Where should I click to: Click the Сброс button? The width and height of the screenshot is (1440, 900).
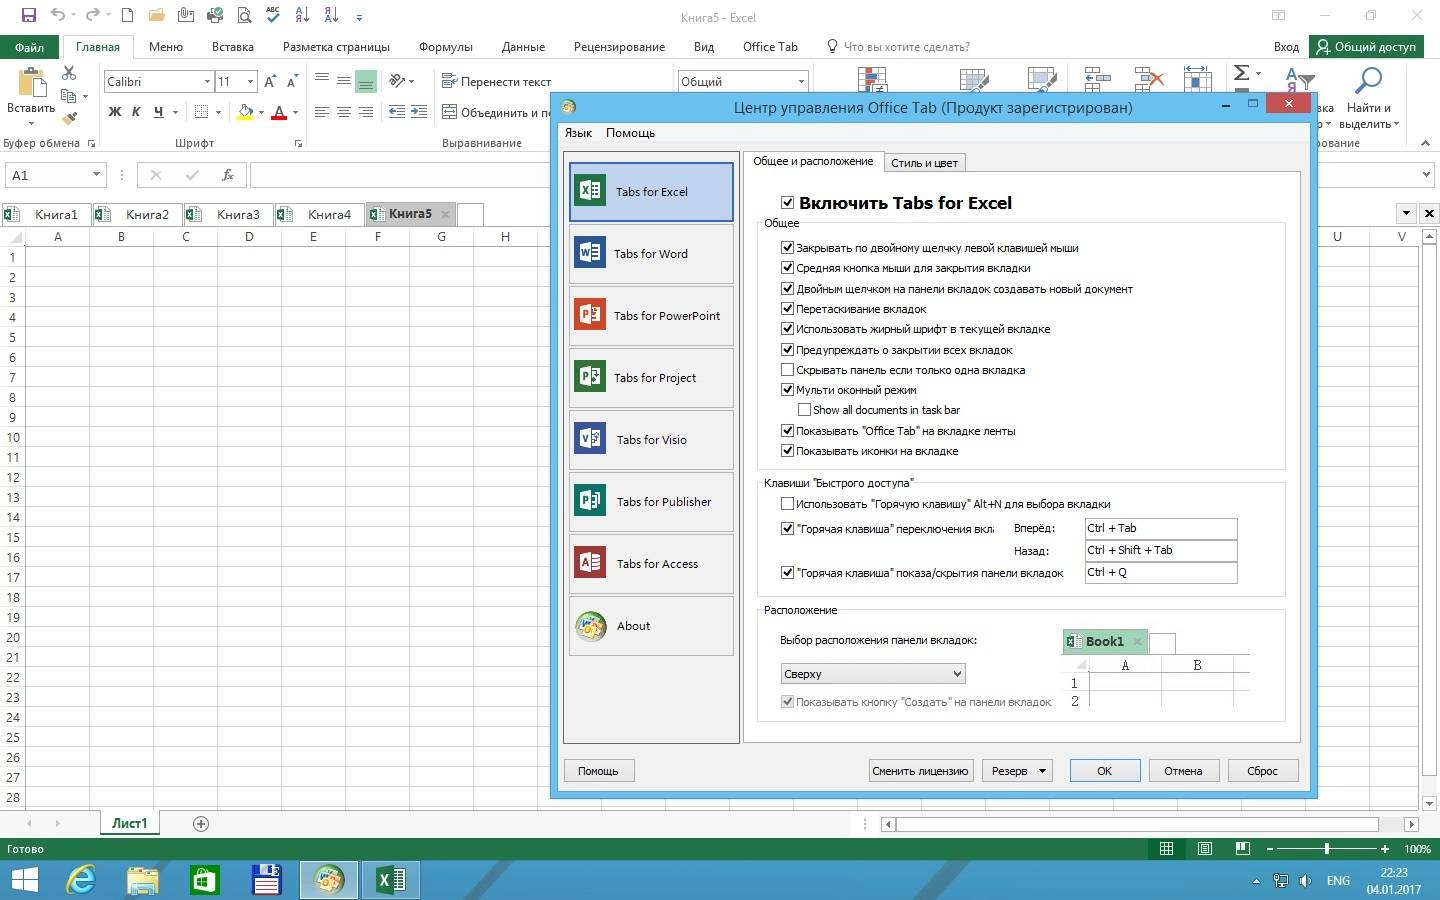[x=1262, y=771]
